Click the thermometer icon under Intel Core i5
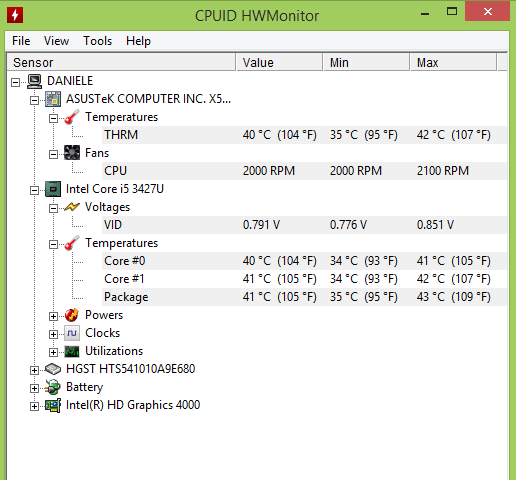Image resolution: width=516 pixels, height=480 pixels. pyautogui.click(x=72, y=243)
